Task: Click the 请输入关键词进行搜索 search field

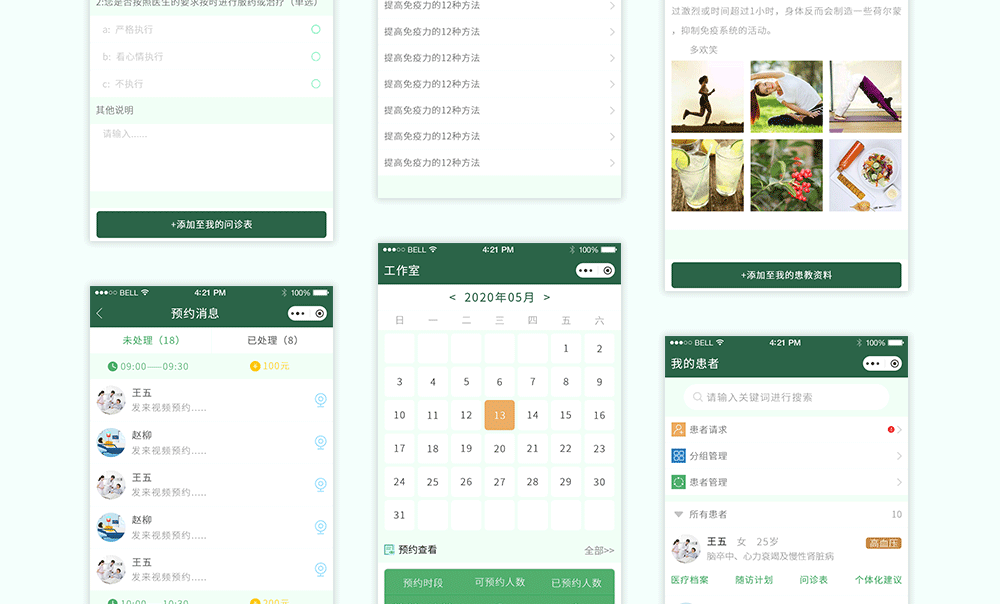Action: pyautogui.click(x=786, y=397)
